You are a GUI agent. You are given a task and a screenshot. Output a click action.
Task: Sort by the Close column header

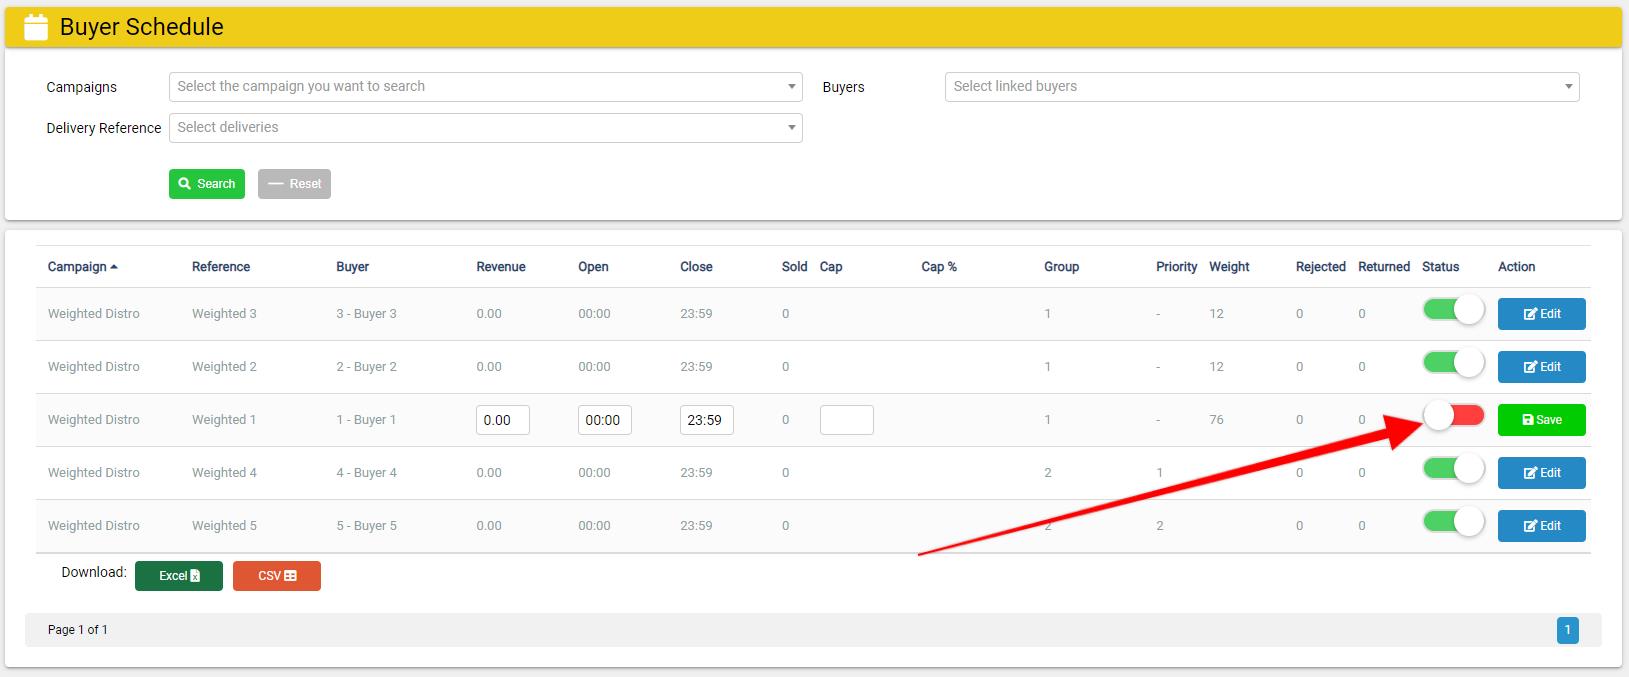pyautogui.click(x=696, y=267)
